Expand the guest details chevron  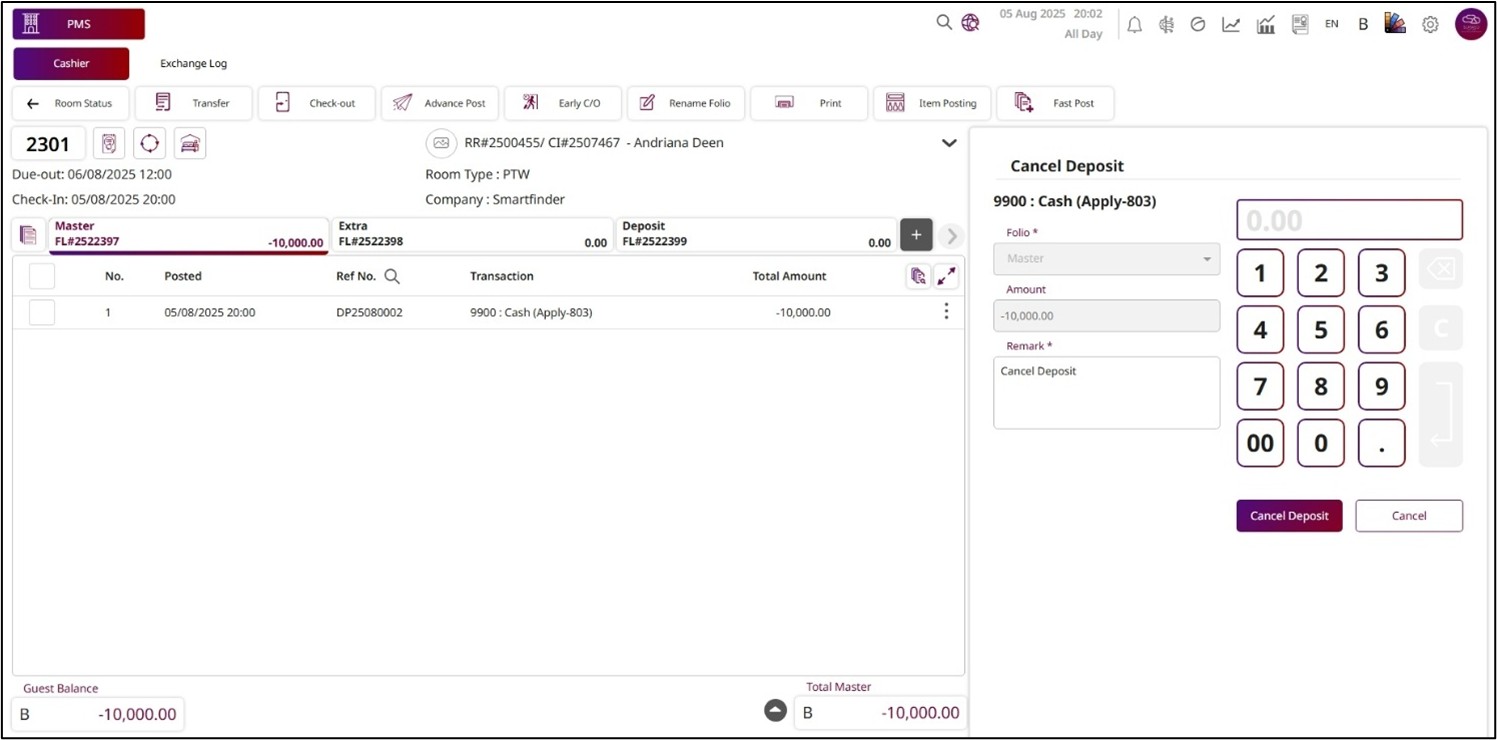(x=949, y=143)
